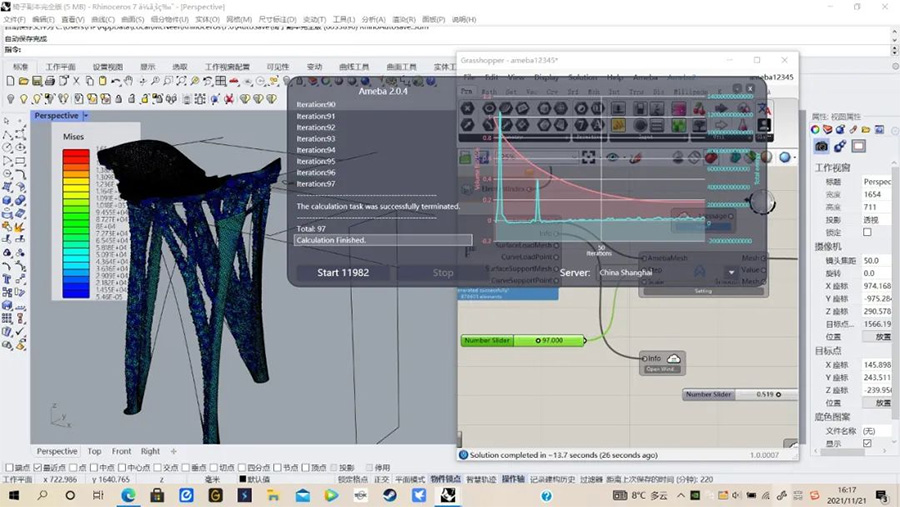This screenshot has height=507, width=900.
Task: Click the New file icon in toolbar
Action: click(x=10, y=82)
